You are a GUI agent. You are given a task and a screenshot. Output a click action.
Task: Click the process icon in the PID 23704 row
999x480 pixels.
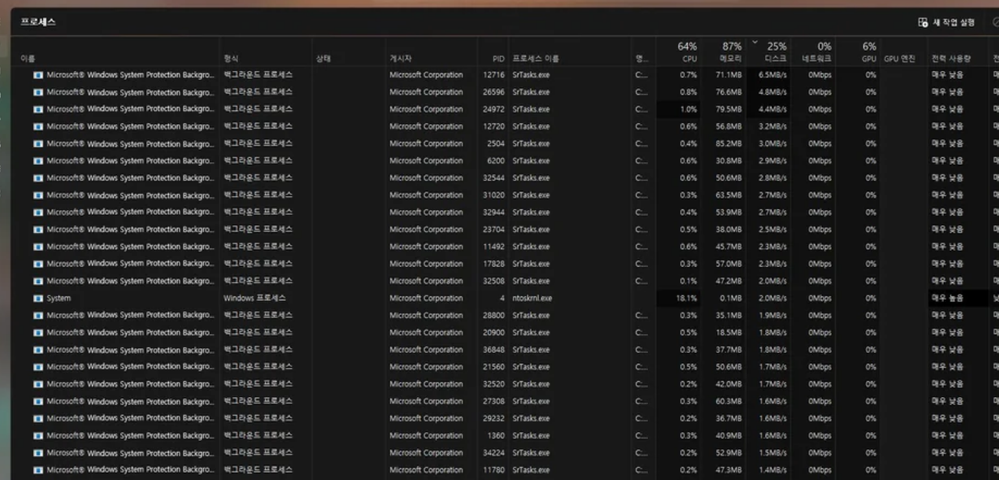click(x=38, y=229)
